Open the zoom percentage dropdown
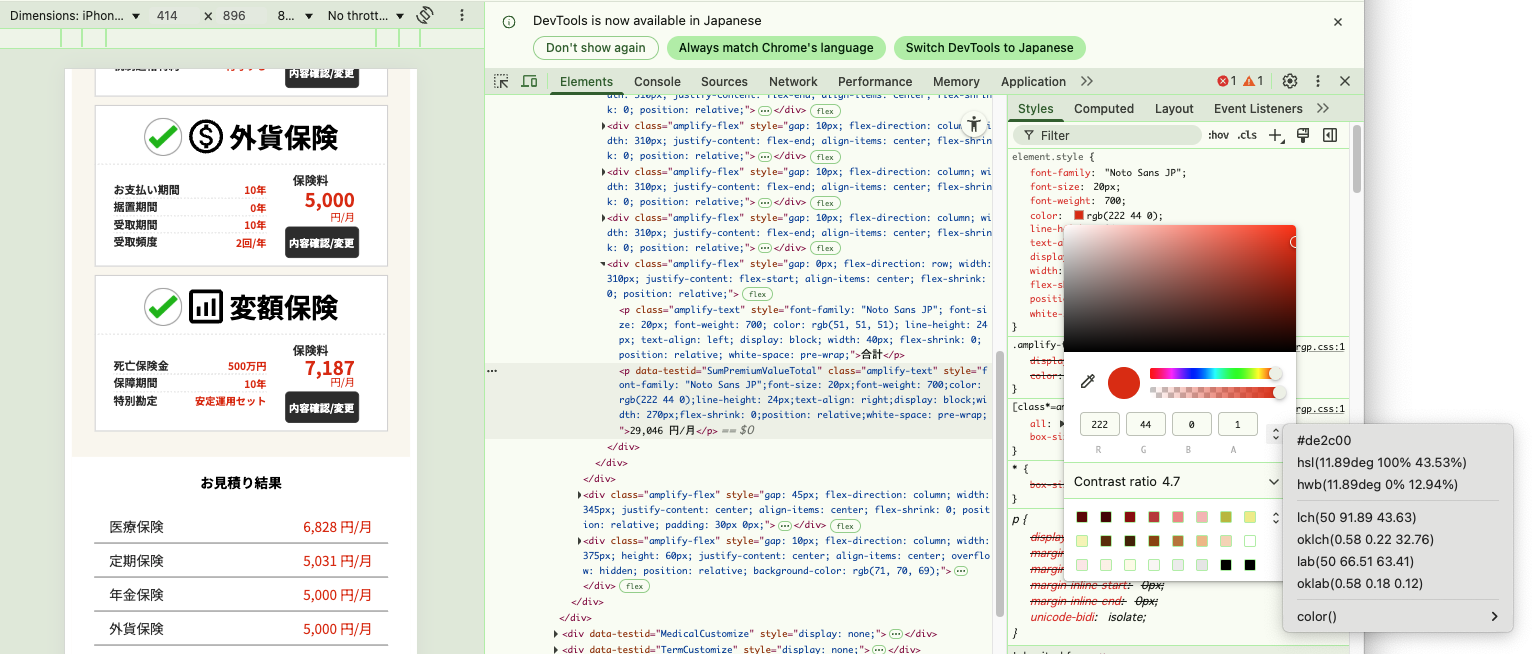Screen dimensions: 1539x654 tap(295, 16)
